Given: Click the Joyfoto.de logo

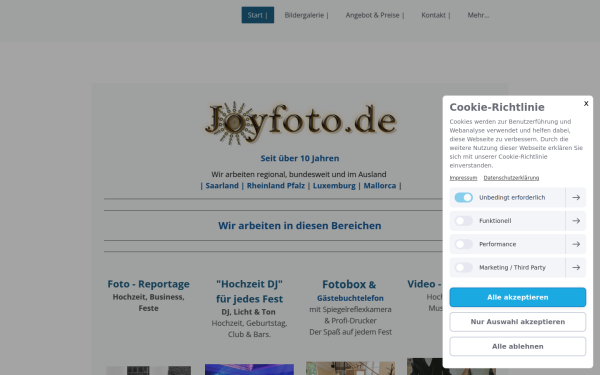Looking at the screenshot, I should click(300, 123).
